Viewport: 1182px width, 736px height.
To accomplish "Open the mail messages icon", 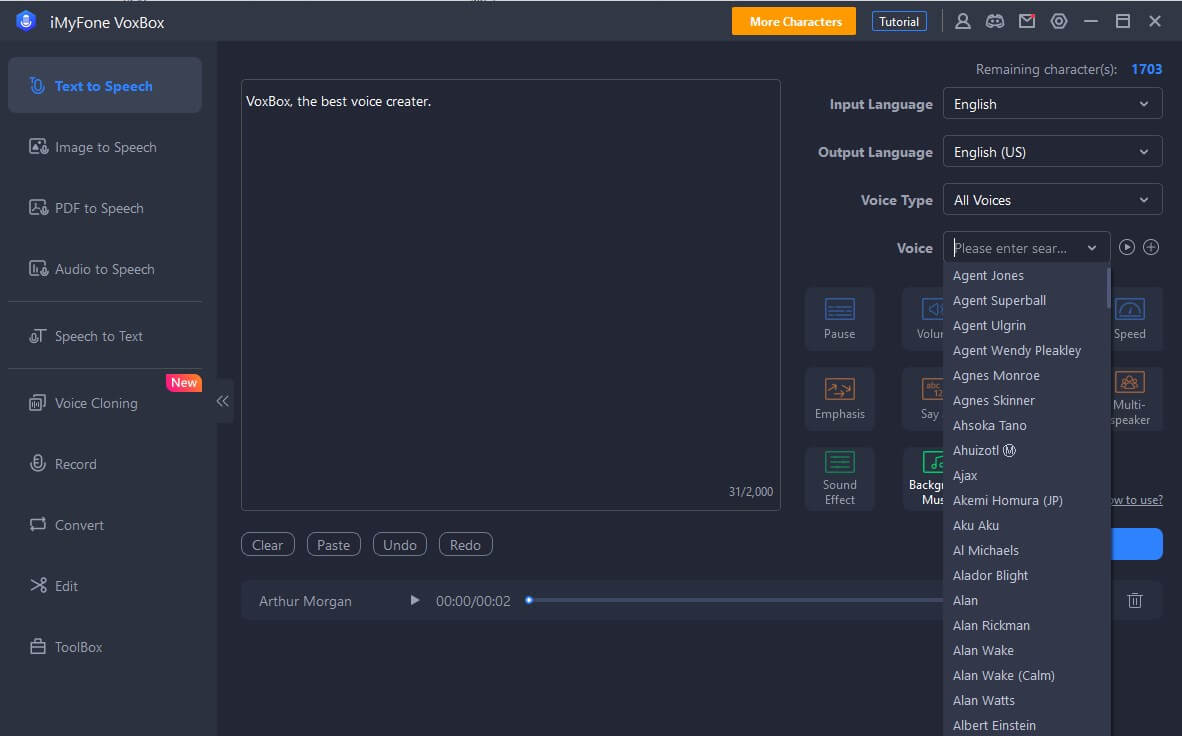I will tap(1027, 21).
